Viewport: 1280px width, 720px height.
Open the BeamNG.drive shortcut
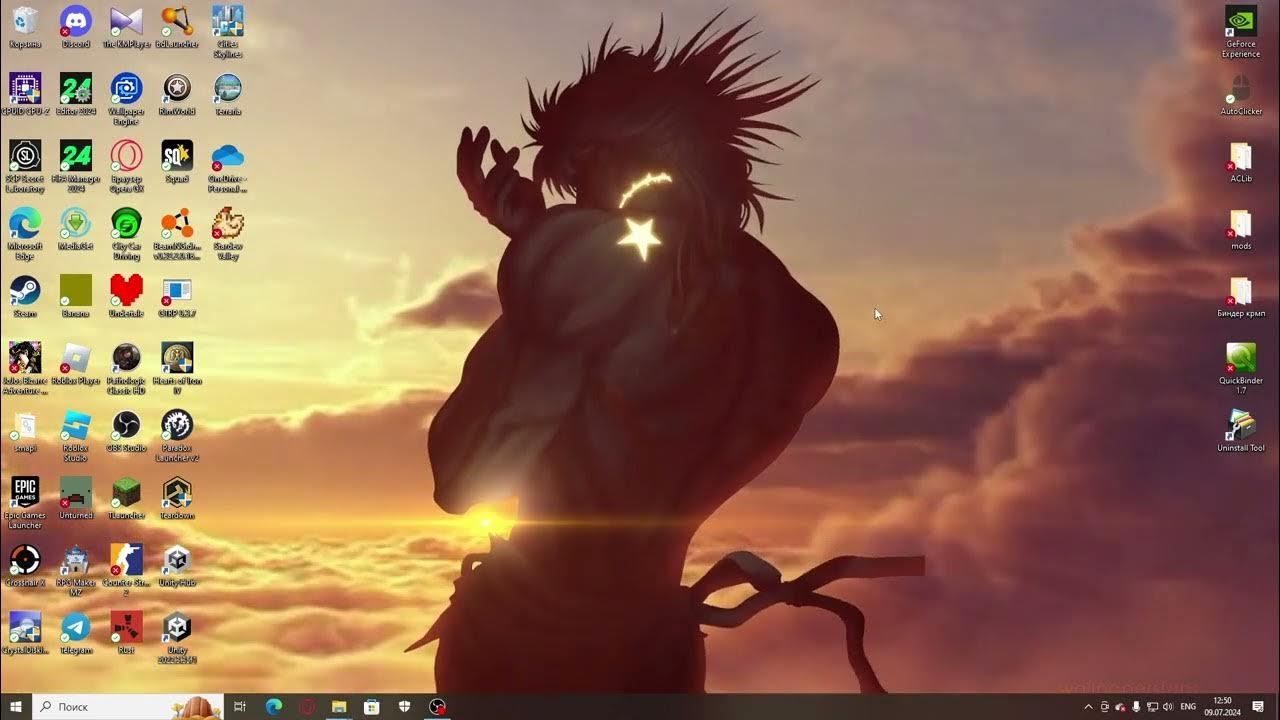(177, 233)
